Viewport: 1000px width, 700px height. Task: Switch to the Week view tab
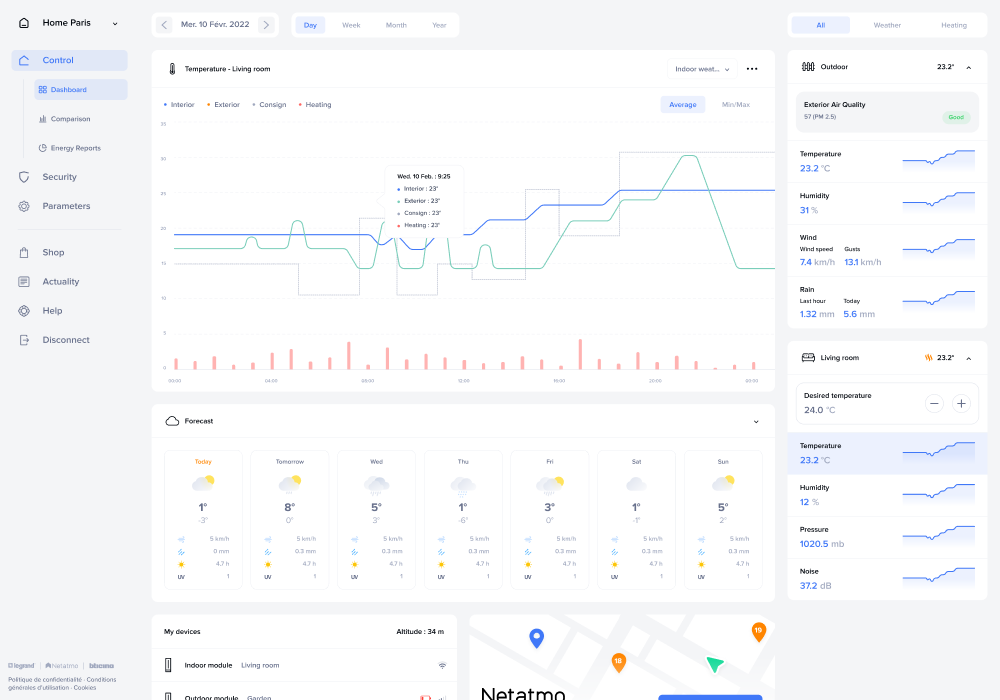click(351, 24)
